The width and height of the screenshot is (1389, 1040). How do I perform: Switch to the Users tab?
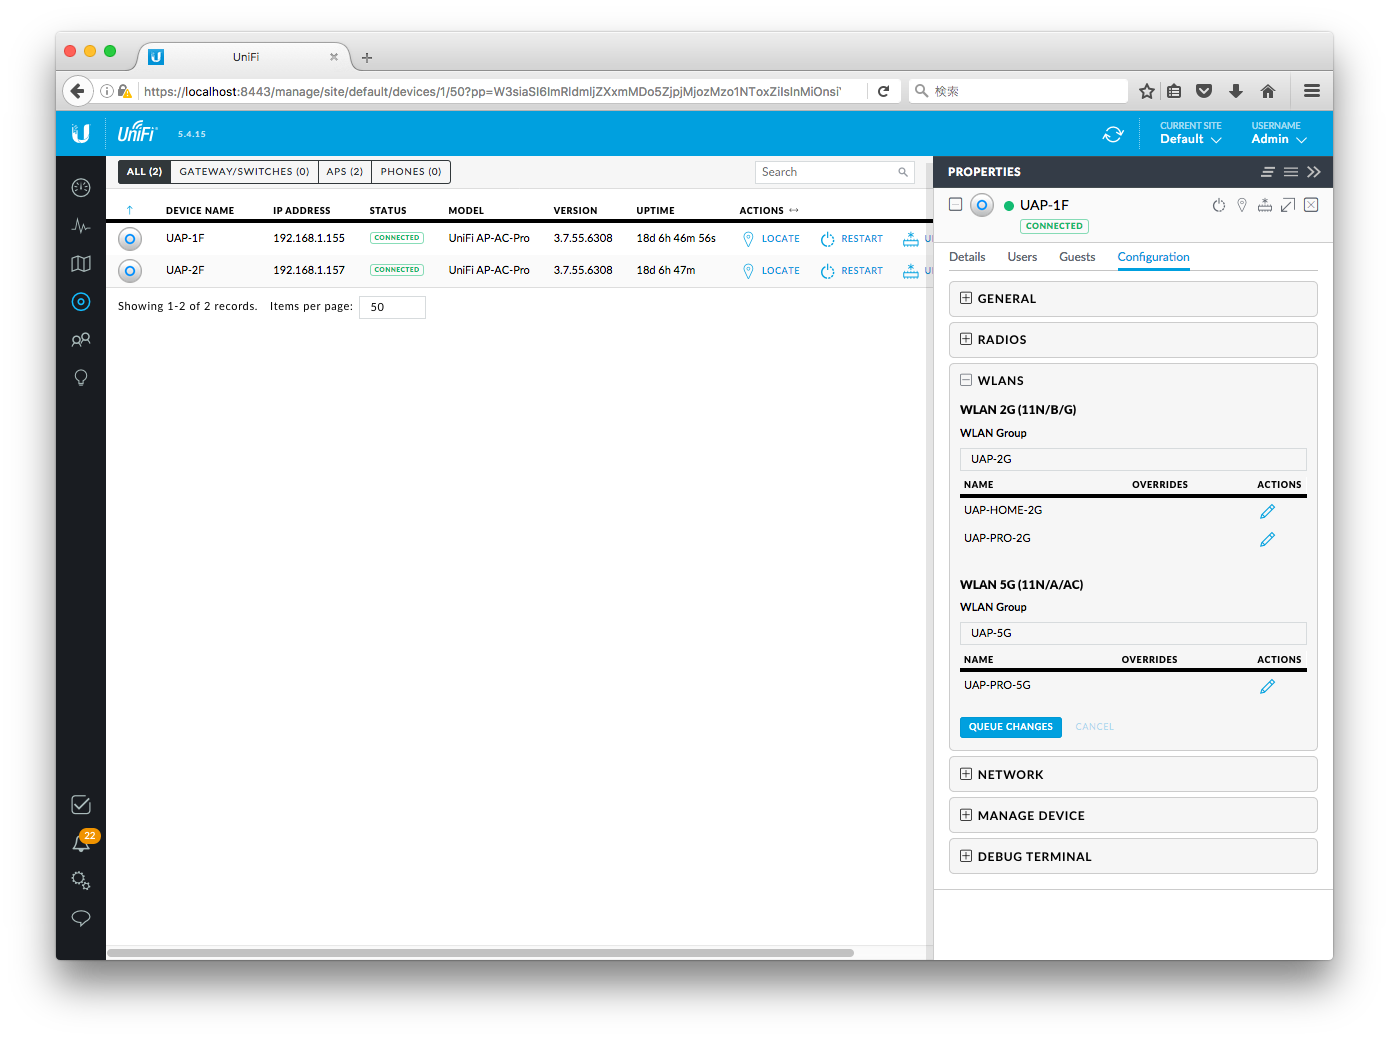(1022, 257)
